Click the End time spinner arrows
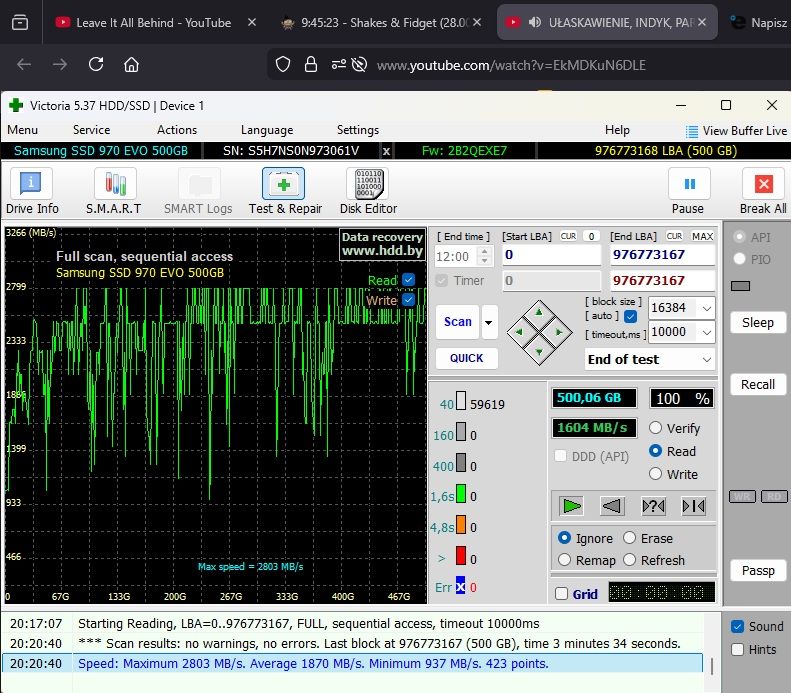Image resolution: width=791 pixels, height=693 pixels. click(484, 256)
